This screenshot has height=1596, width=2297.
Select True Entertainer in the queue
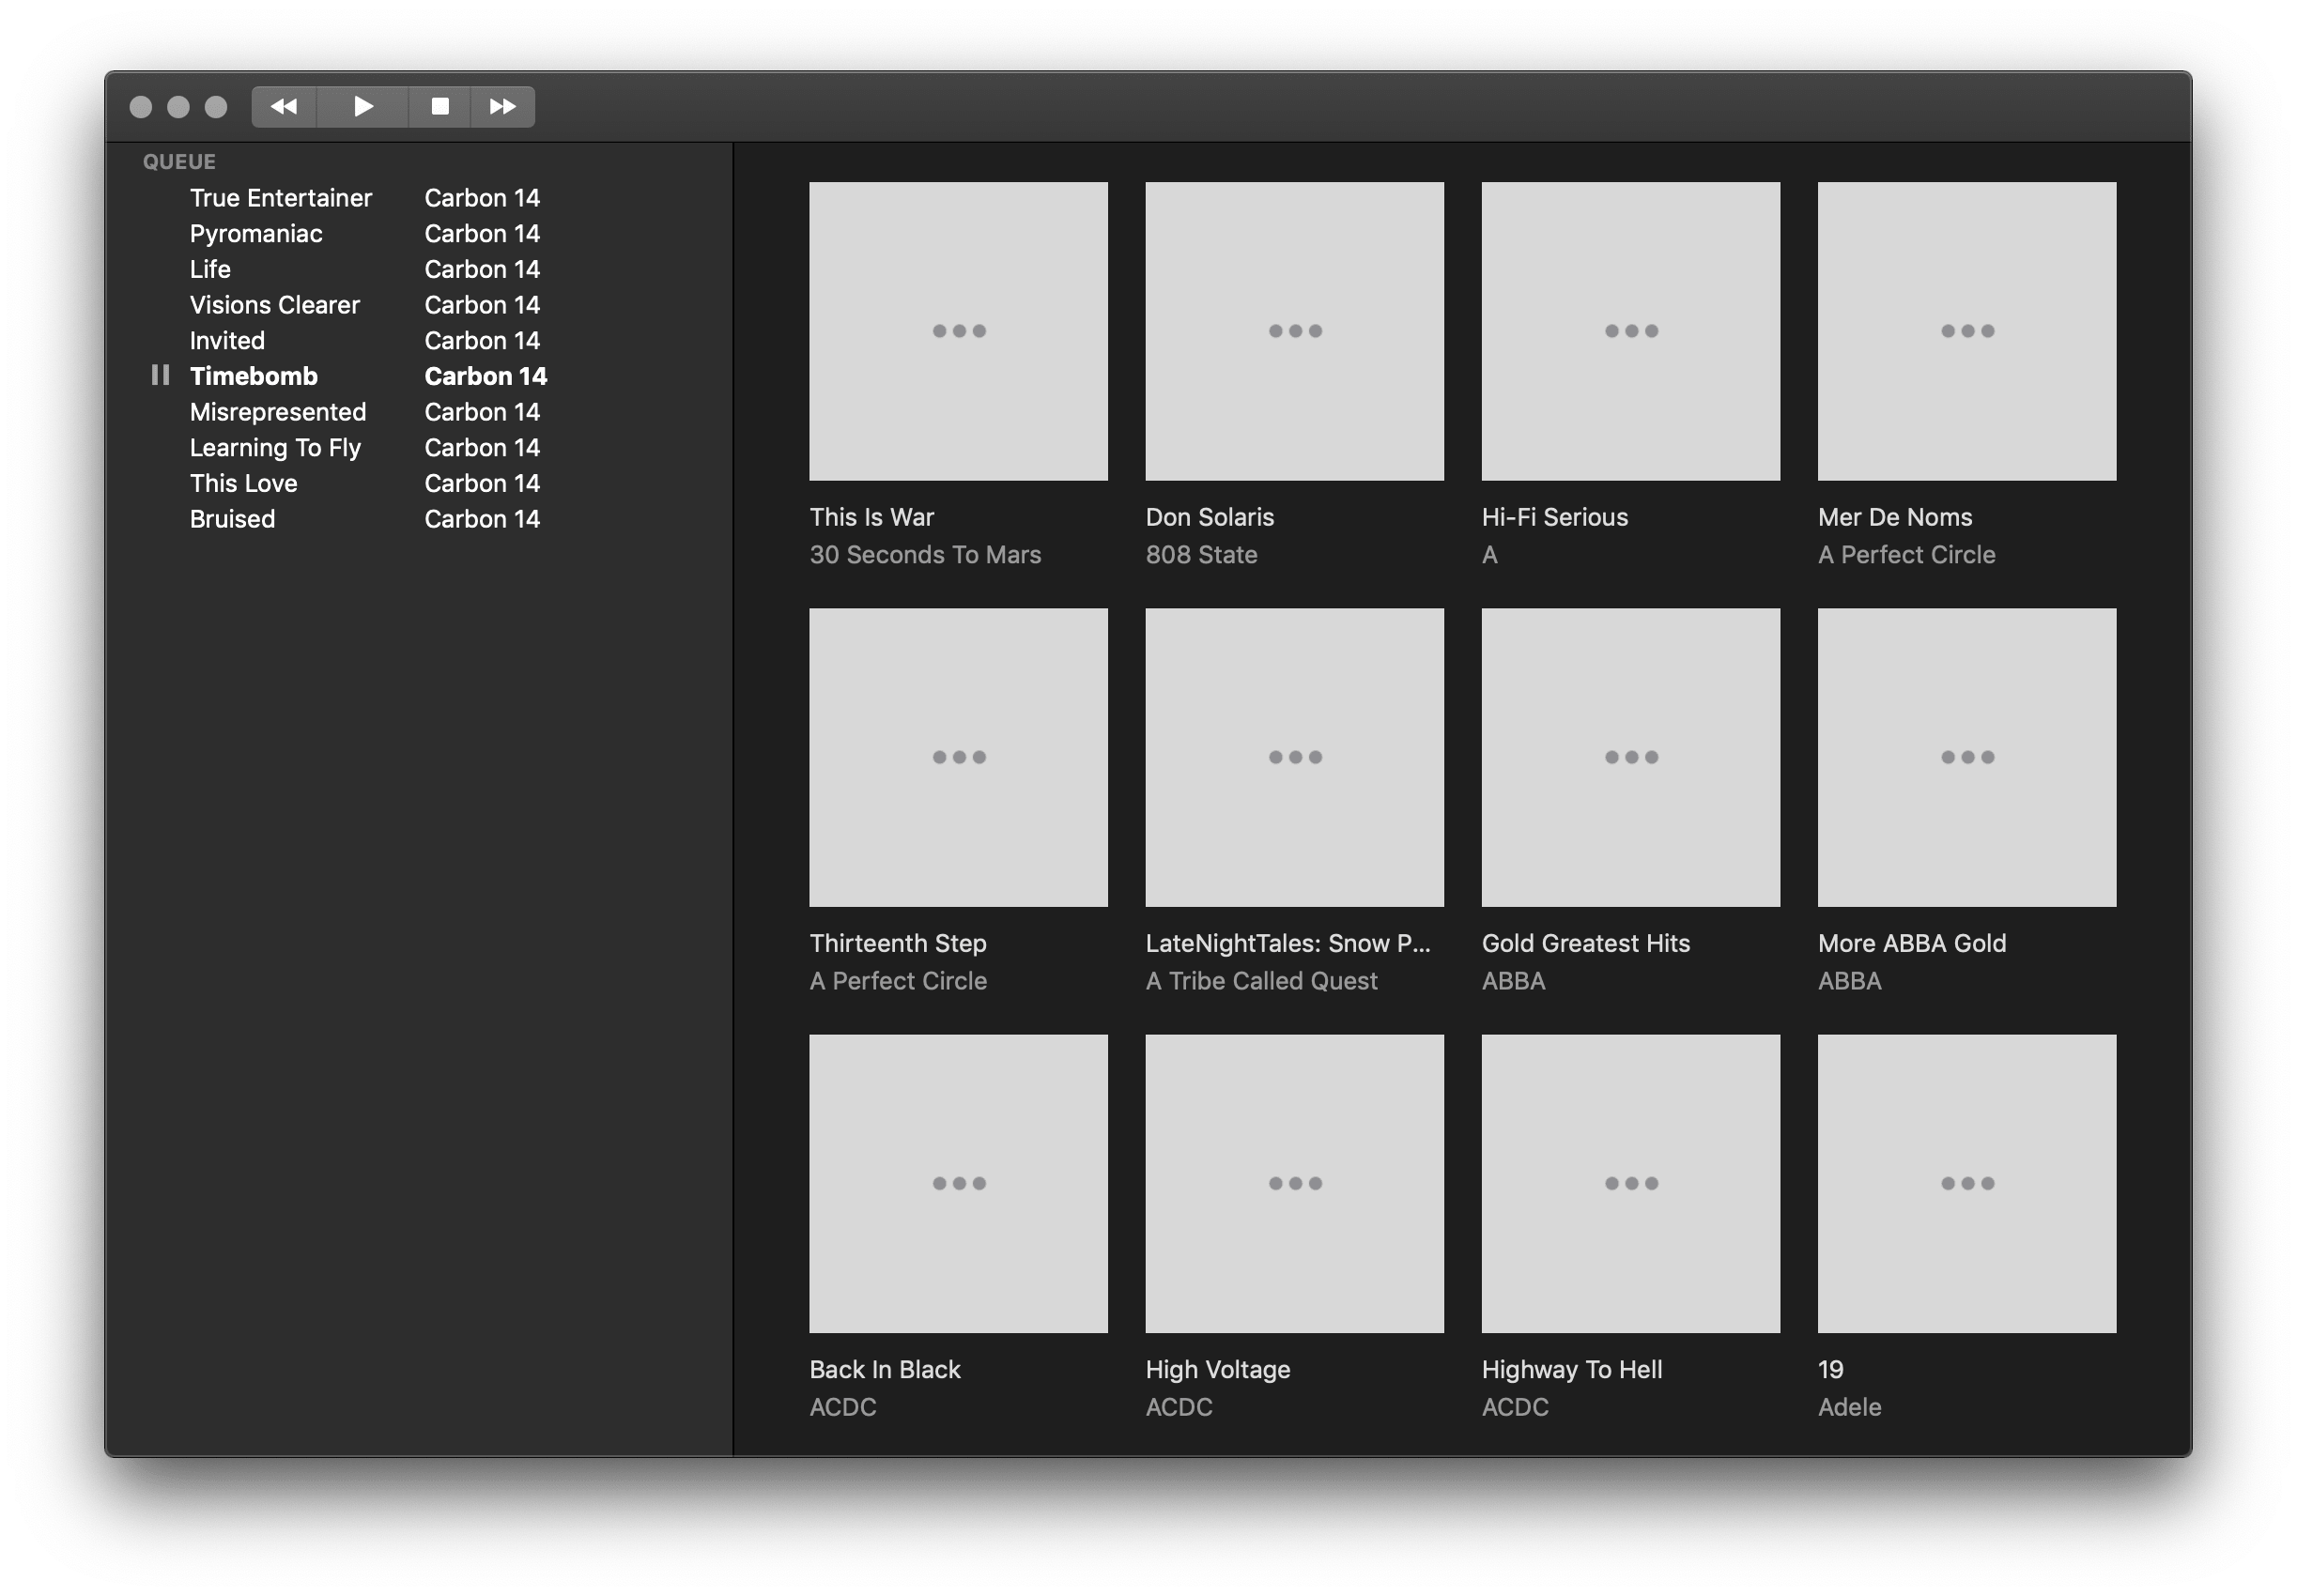click(x=280, y=197)
